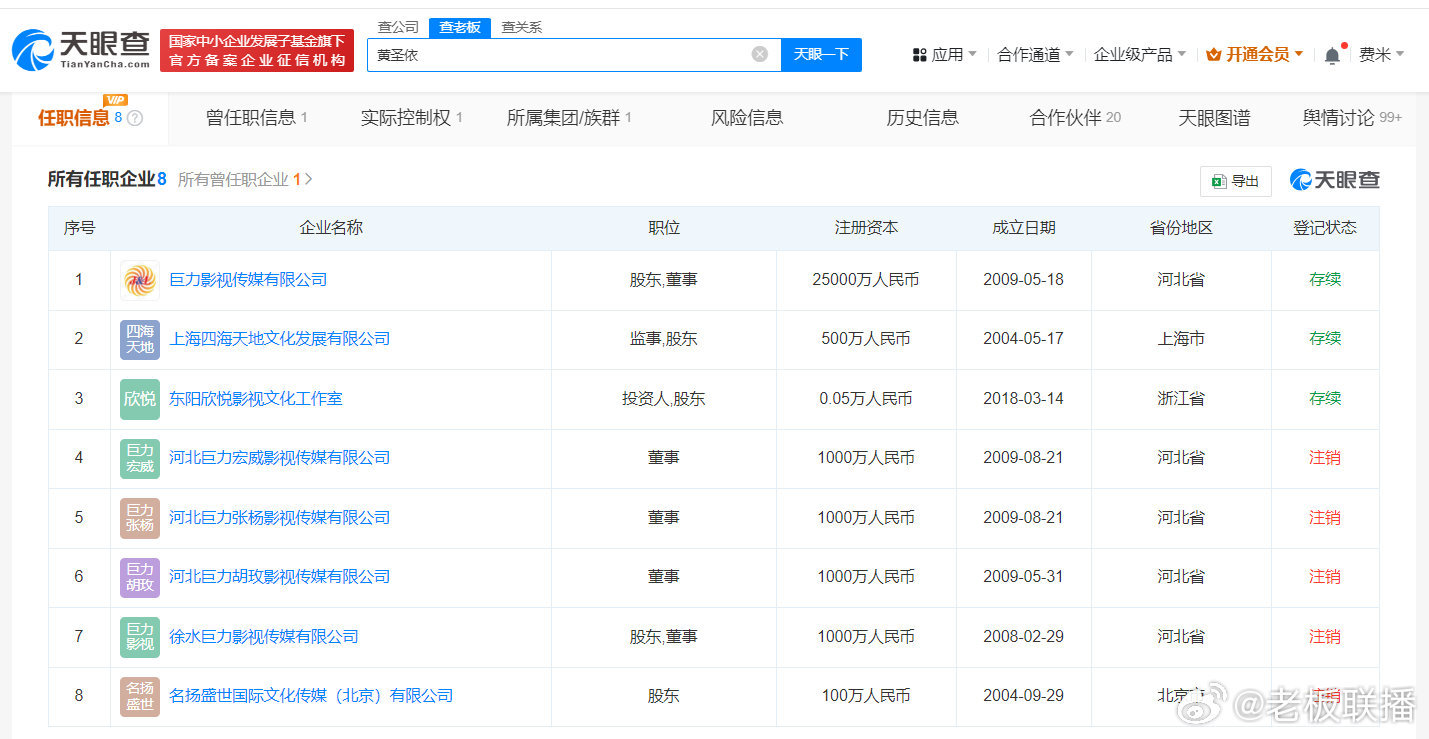The height and width of the screenshot is (739, 1429).
Task: Click the 天眼一下 search button
Action: tap(821, 55)
